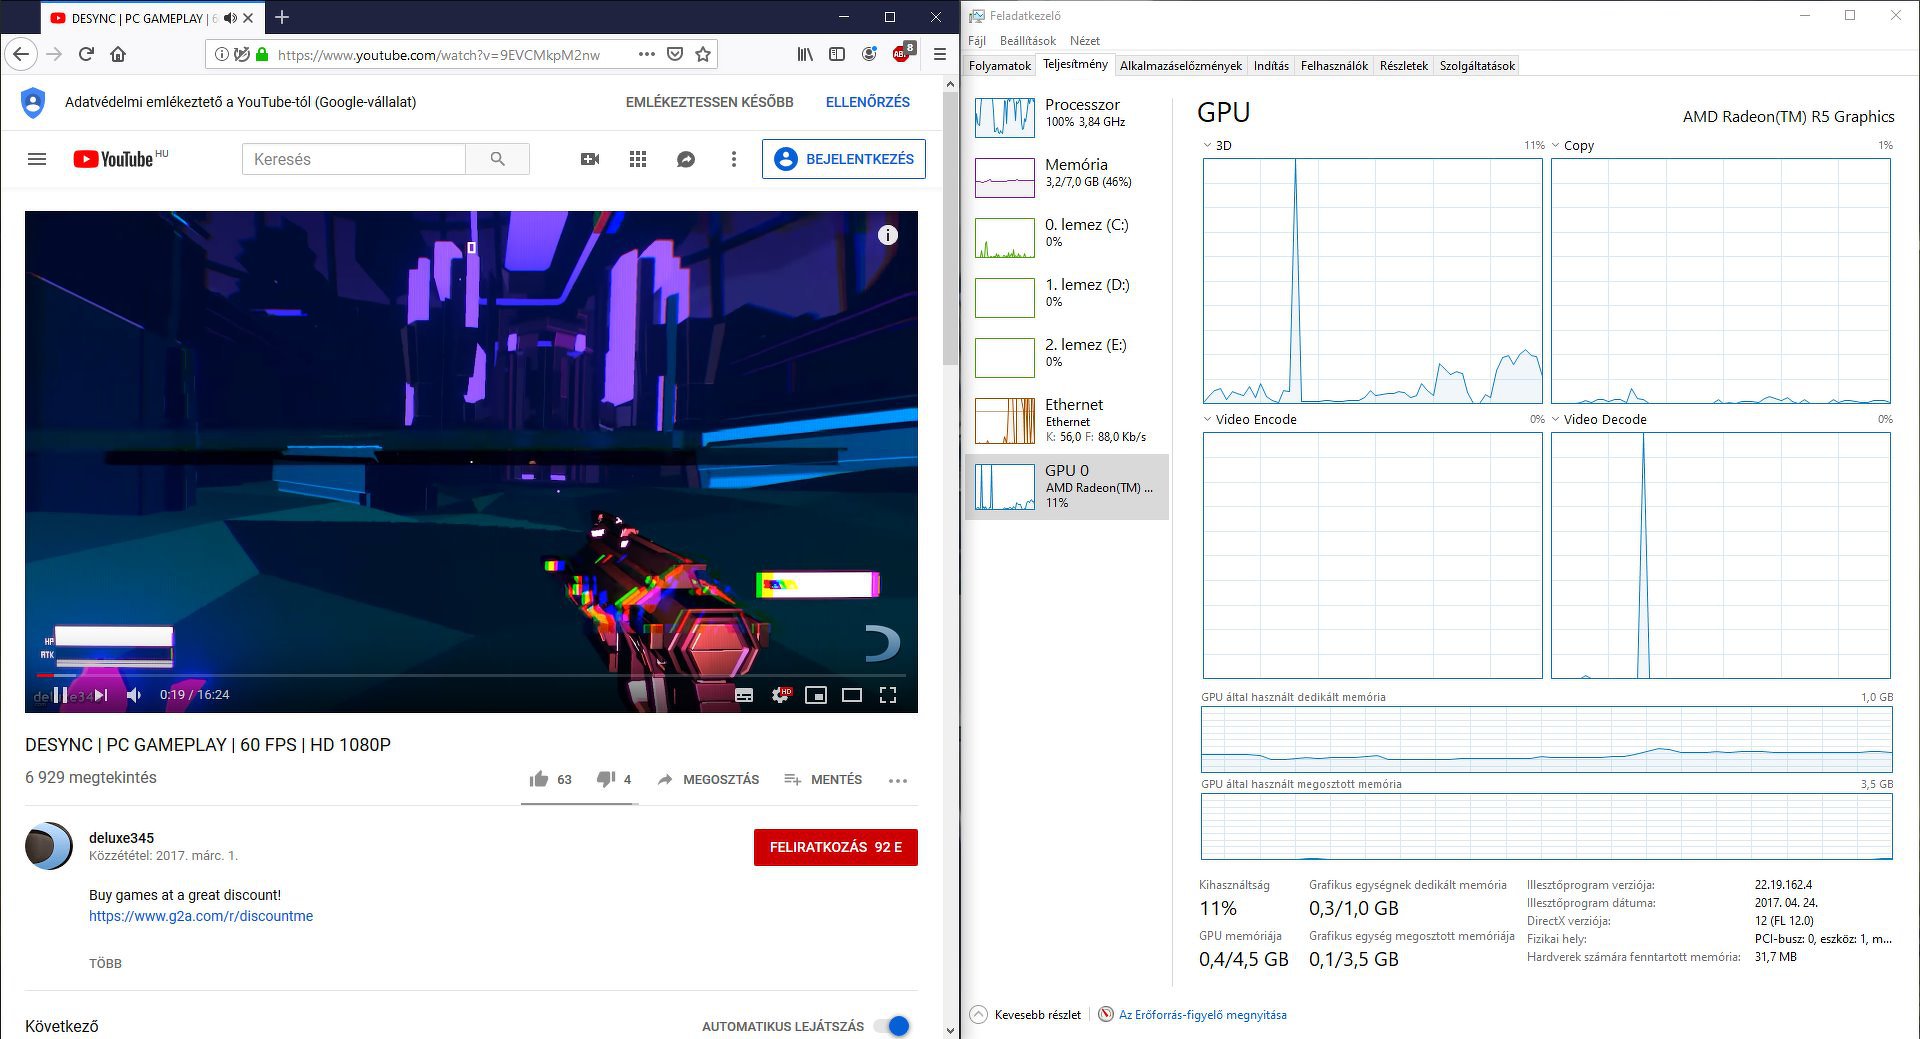Click EMLÉKEZTESSEN KÉSŐBB remind later
1920x1039 pixels.
tap(709, 102)
